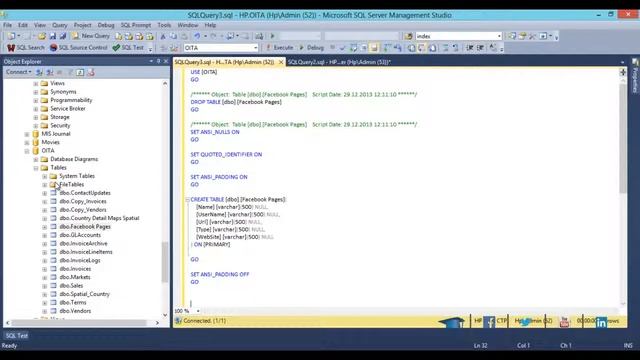Image resolution: width=640 pixels, height=360 pixels.
Task: Click Connect Object Explorer icon
Action: point(39,72)
